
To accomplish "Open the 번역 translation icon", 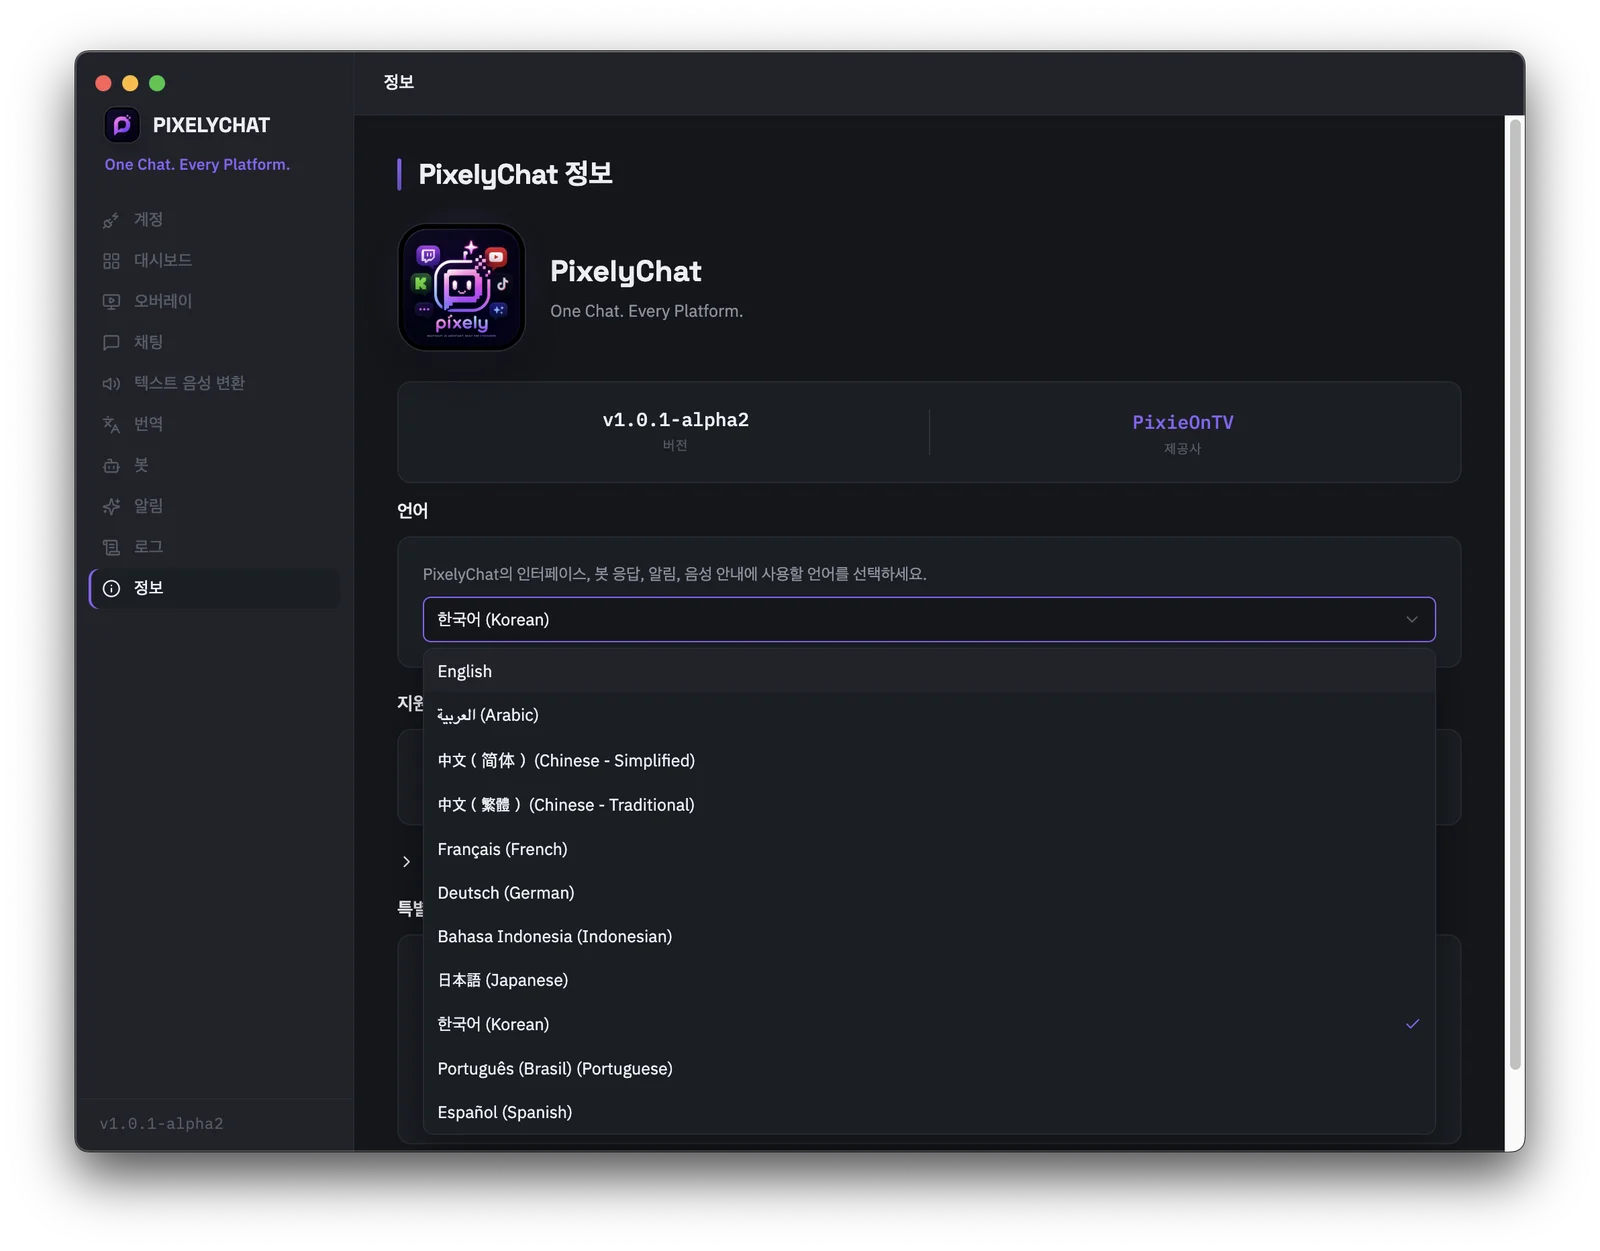I will [111, 425].
